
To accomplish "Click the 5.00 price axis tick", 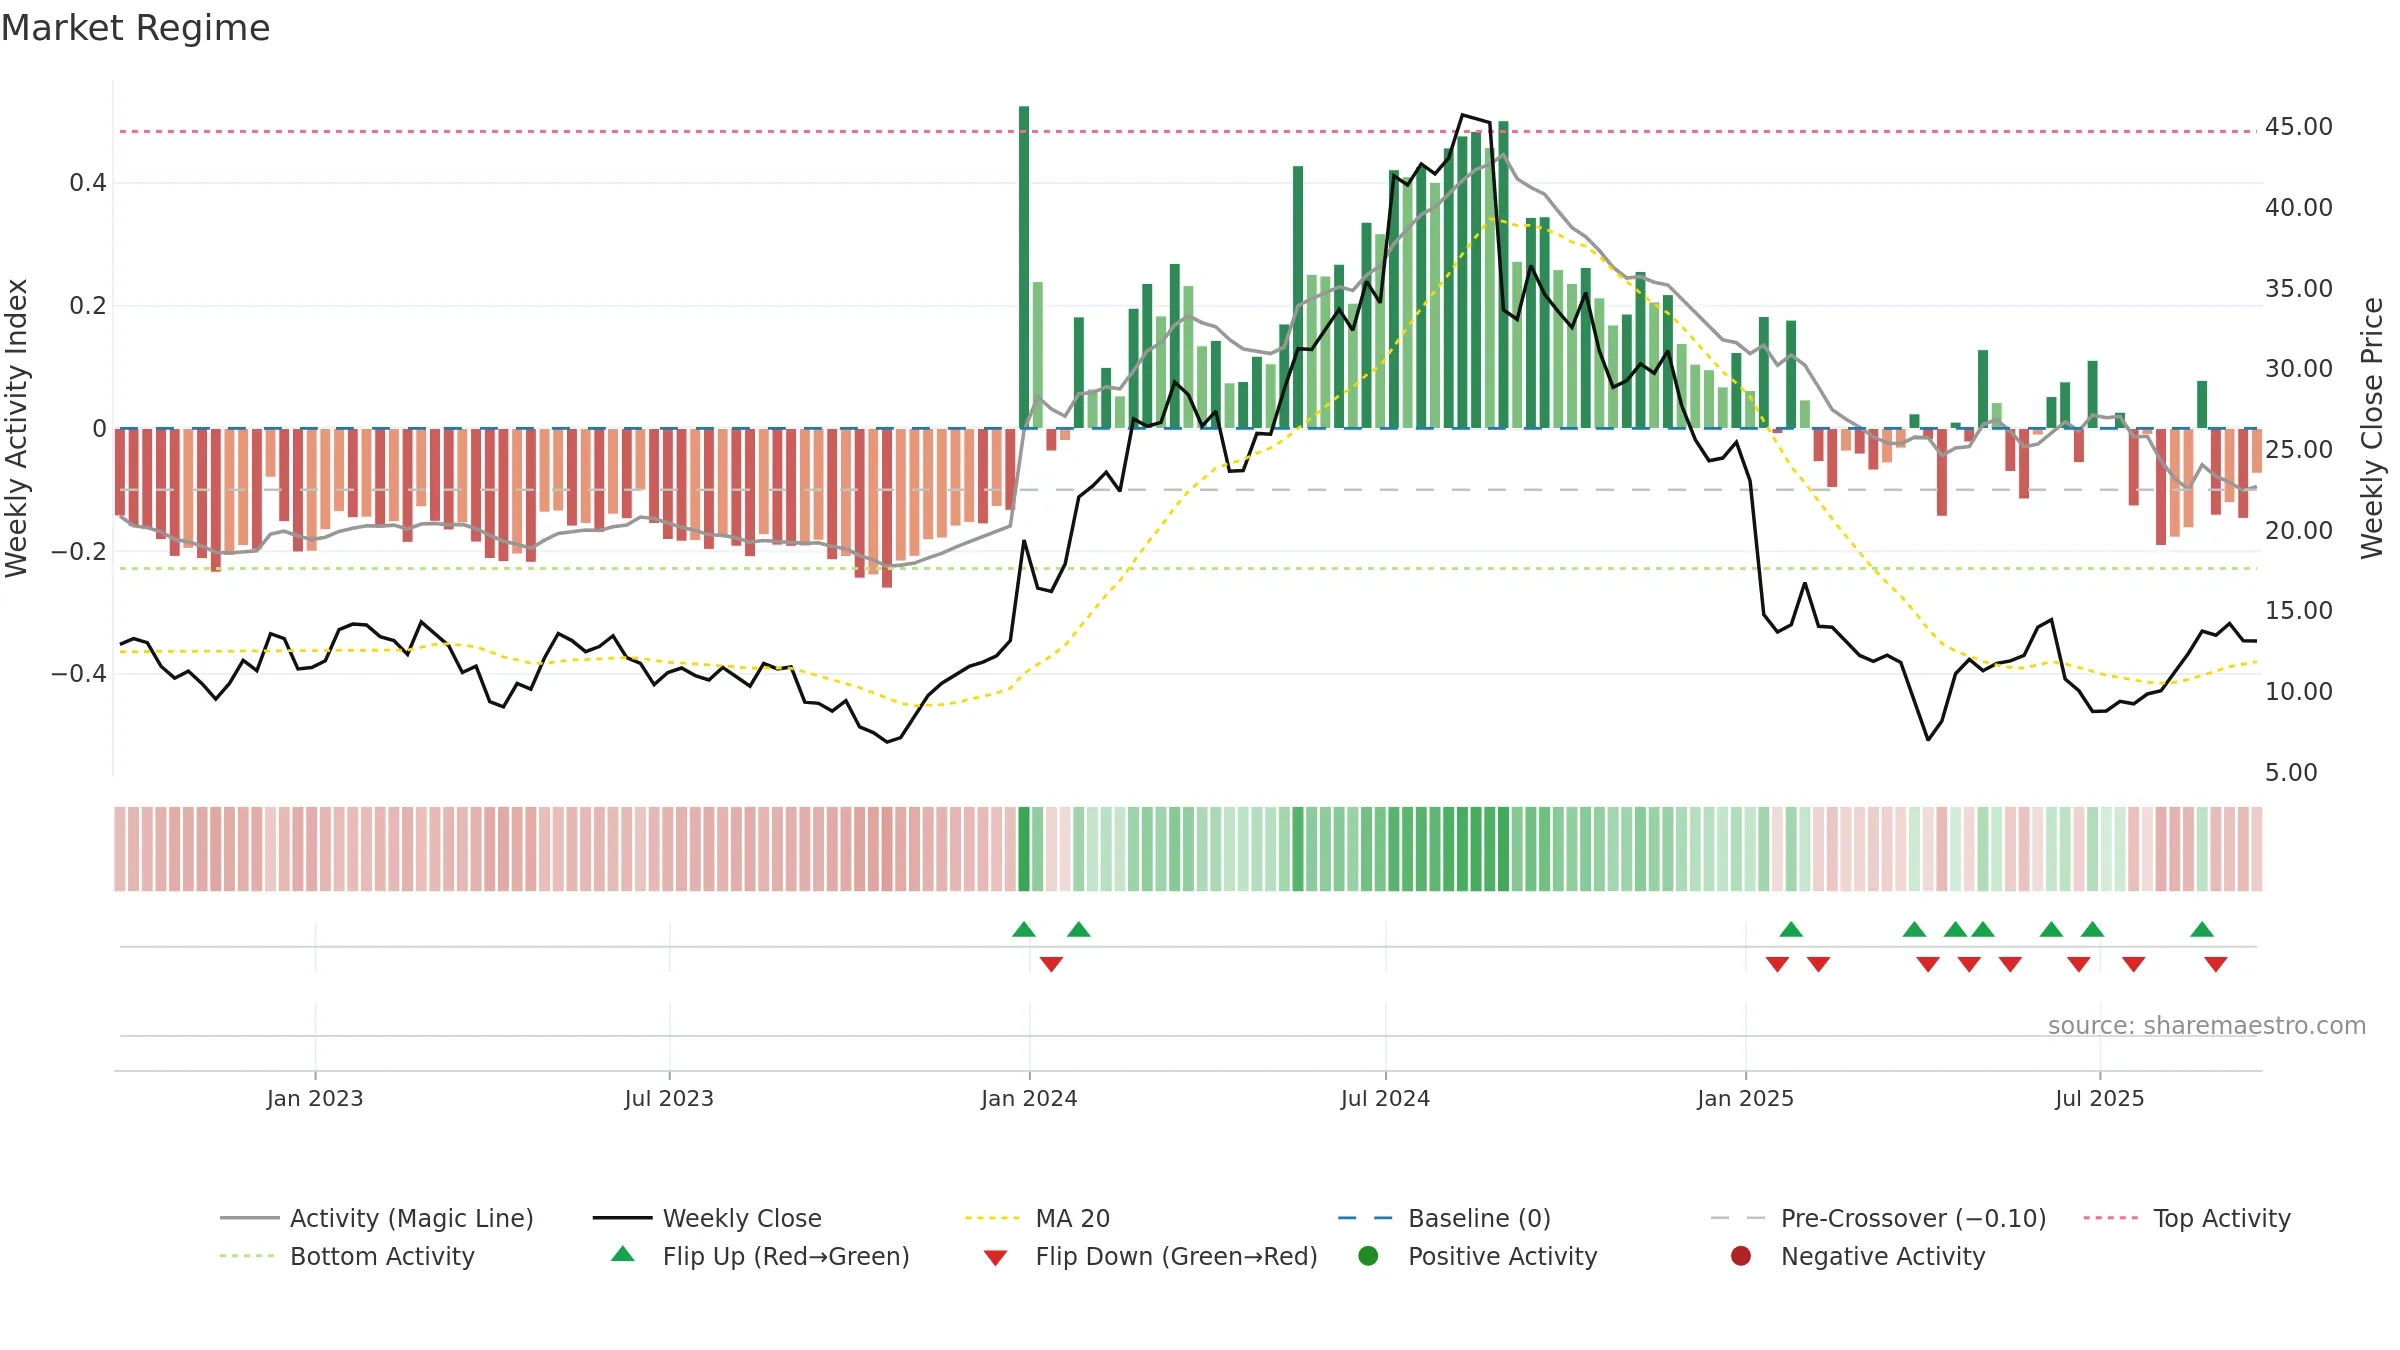I will 2291,773.
